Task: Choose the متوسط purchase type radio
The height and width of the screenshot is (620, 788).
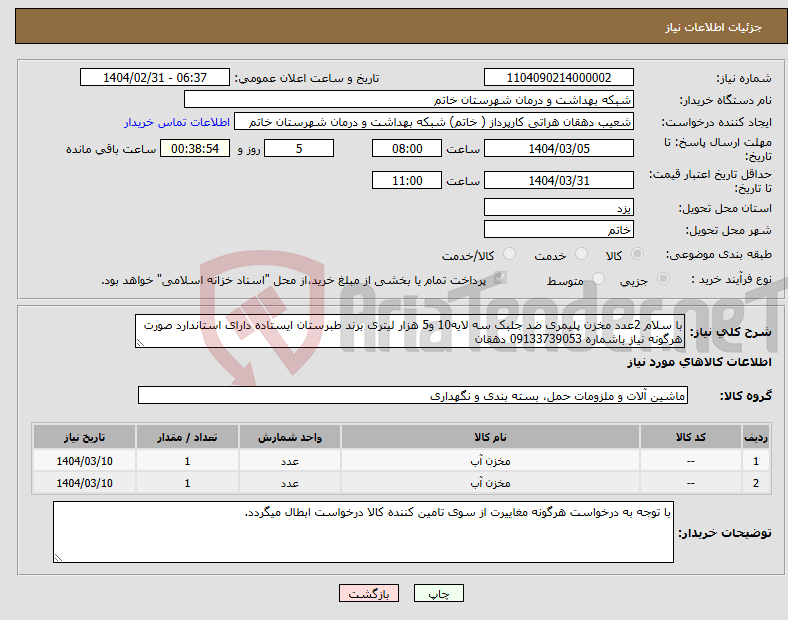Action: tap(599, 278)
